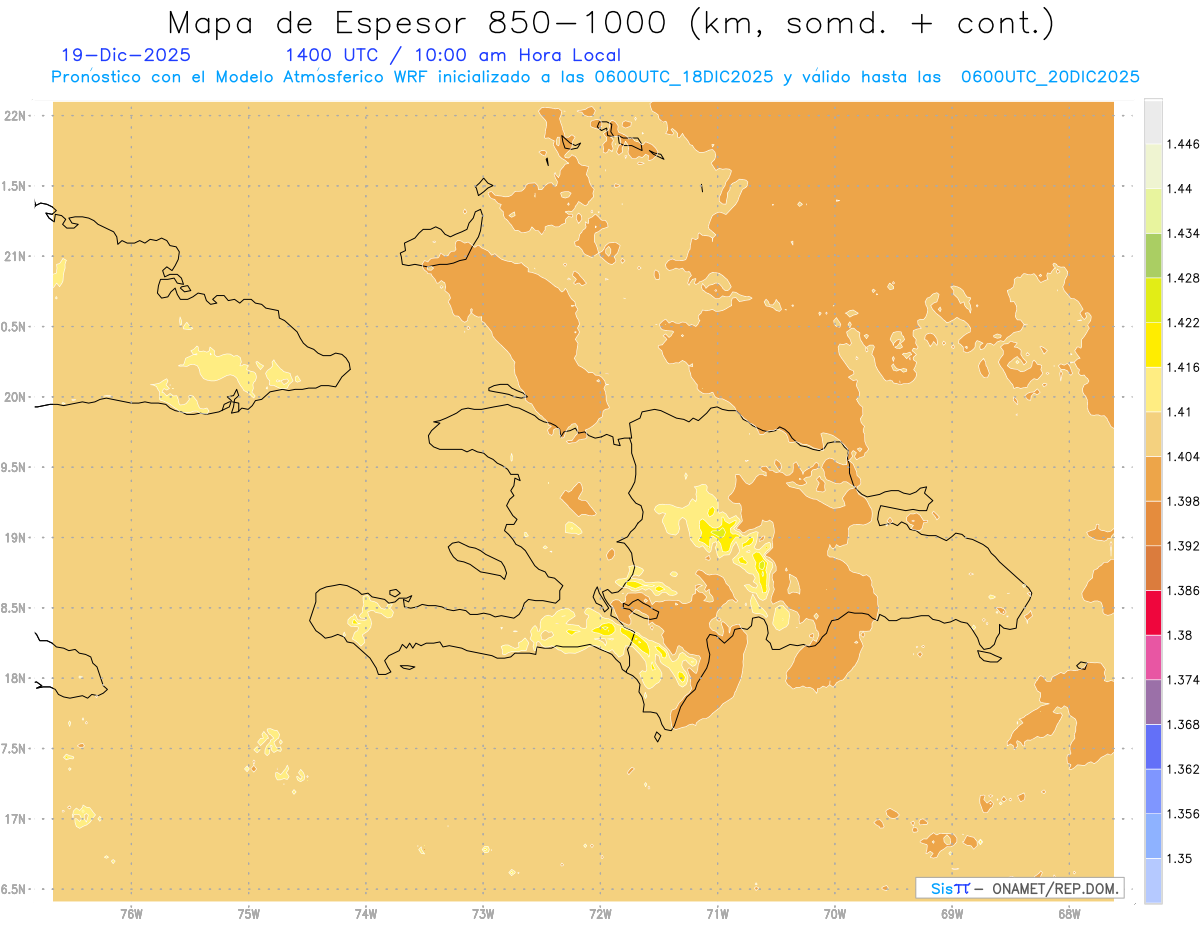This screenshot has height=927, width=1200.
Task: Click the 'Pronostico con el Modelo Atmosferico WRF' line
Action: pyautogui.click(x=595, y=77)
